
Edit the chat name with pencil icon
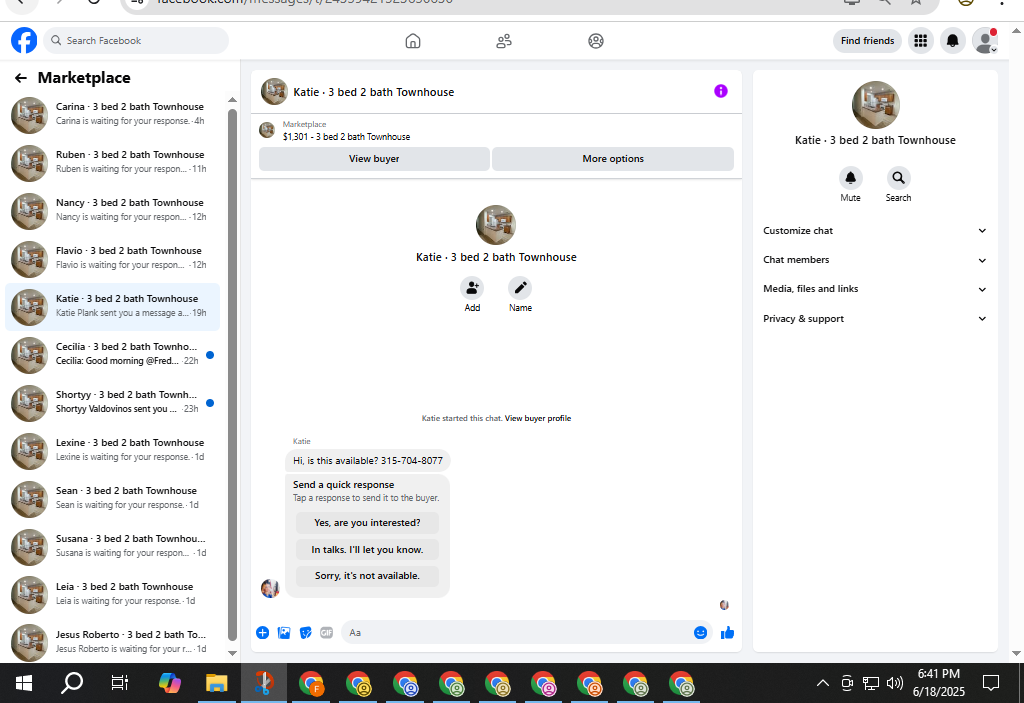520,288
